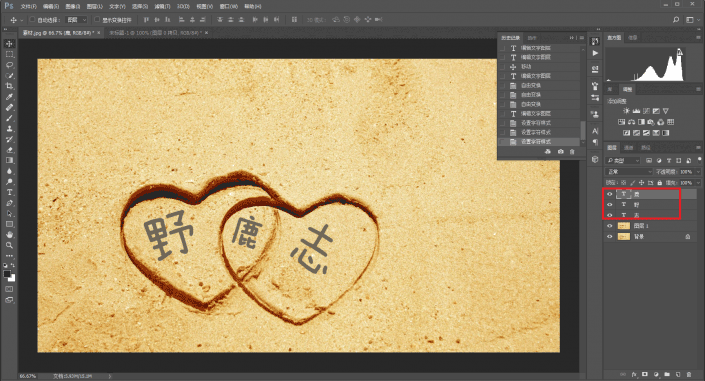Add a Curves adjustment layer
The image size is (705, 381).
[x=646, y=111]
